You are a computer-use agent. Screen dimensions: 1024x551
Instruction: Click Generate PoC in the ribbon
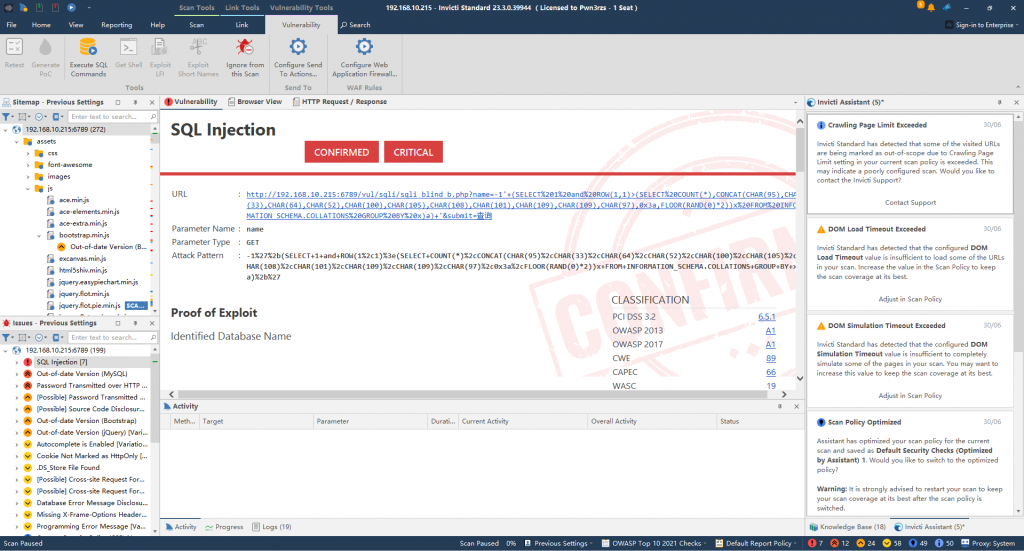tap(45, 57)
